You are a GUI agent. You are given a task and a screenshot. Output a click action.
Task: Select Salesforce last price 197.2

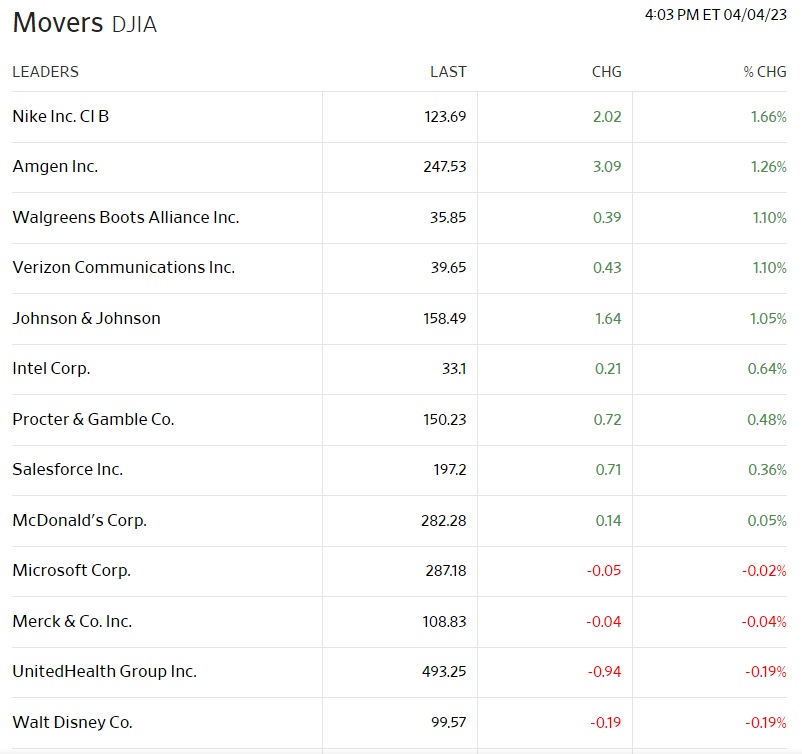pyautogui.click(x=450, y=470)
